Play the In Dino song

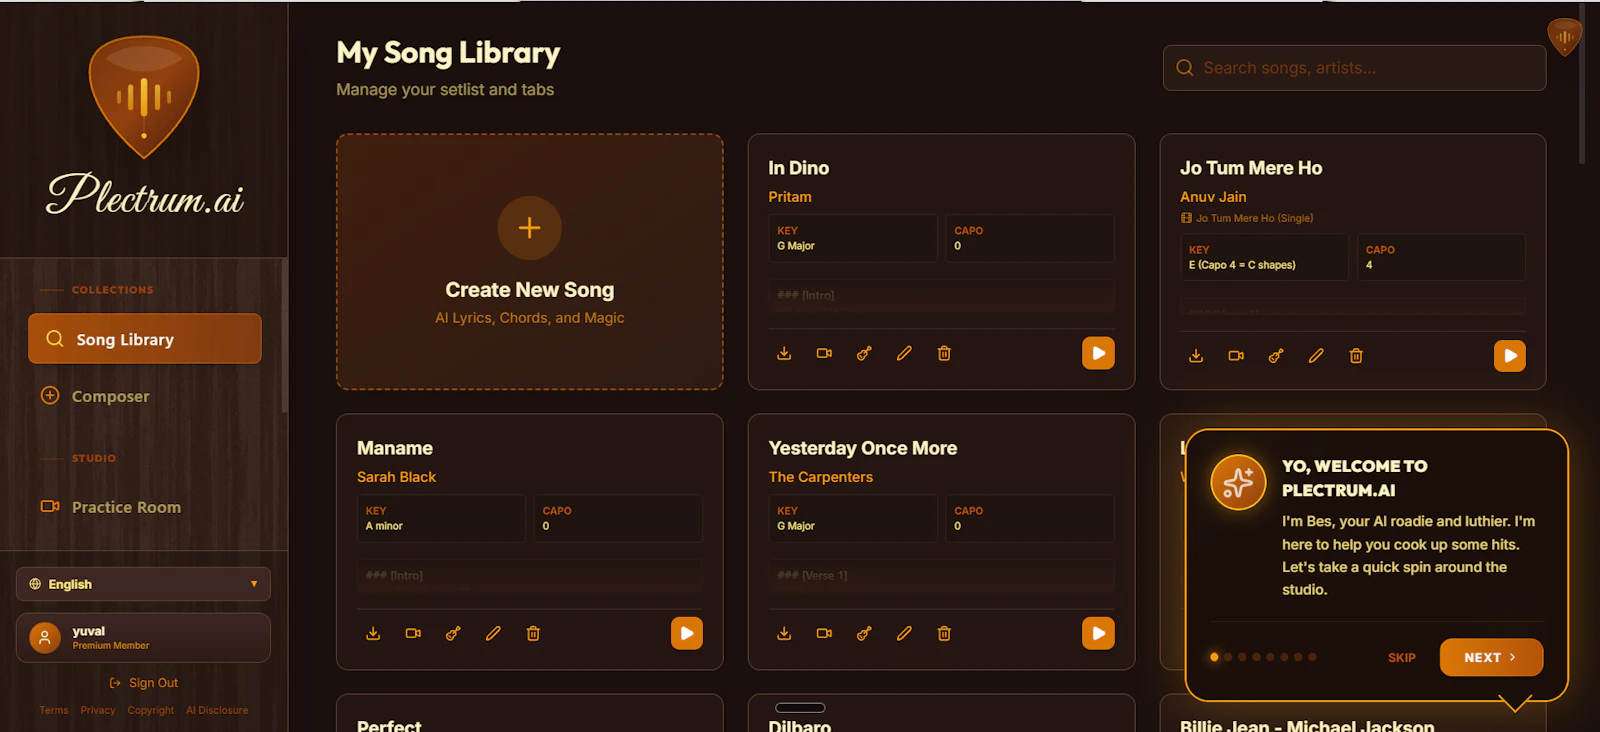(1098, 353)
